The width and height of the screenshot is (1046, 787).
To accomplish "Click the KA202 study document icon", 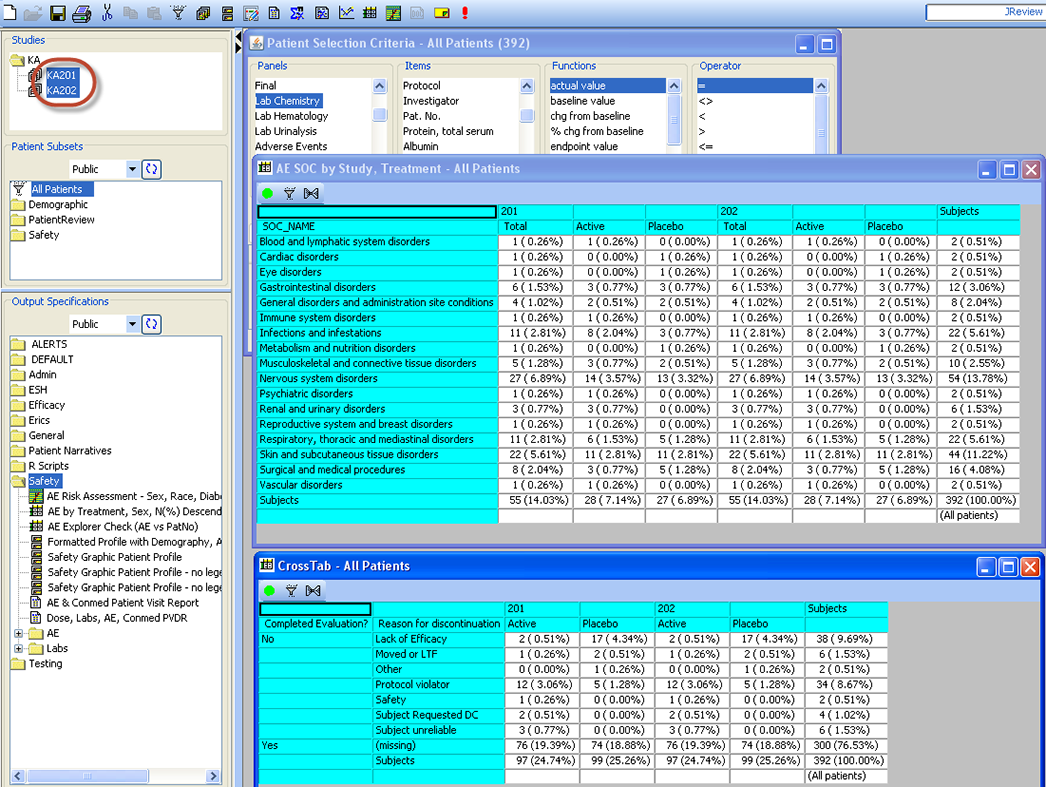I will point(35,90).
